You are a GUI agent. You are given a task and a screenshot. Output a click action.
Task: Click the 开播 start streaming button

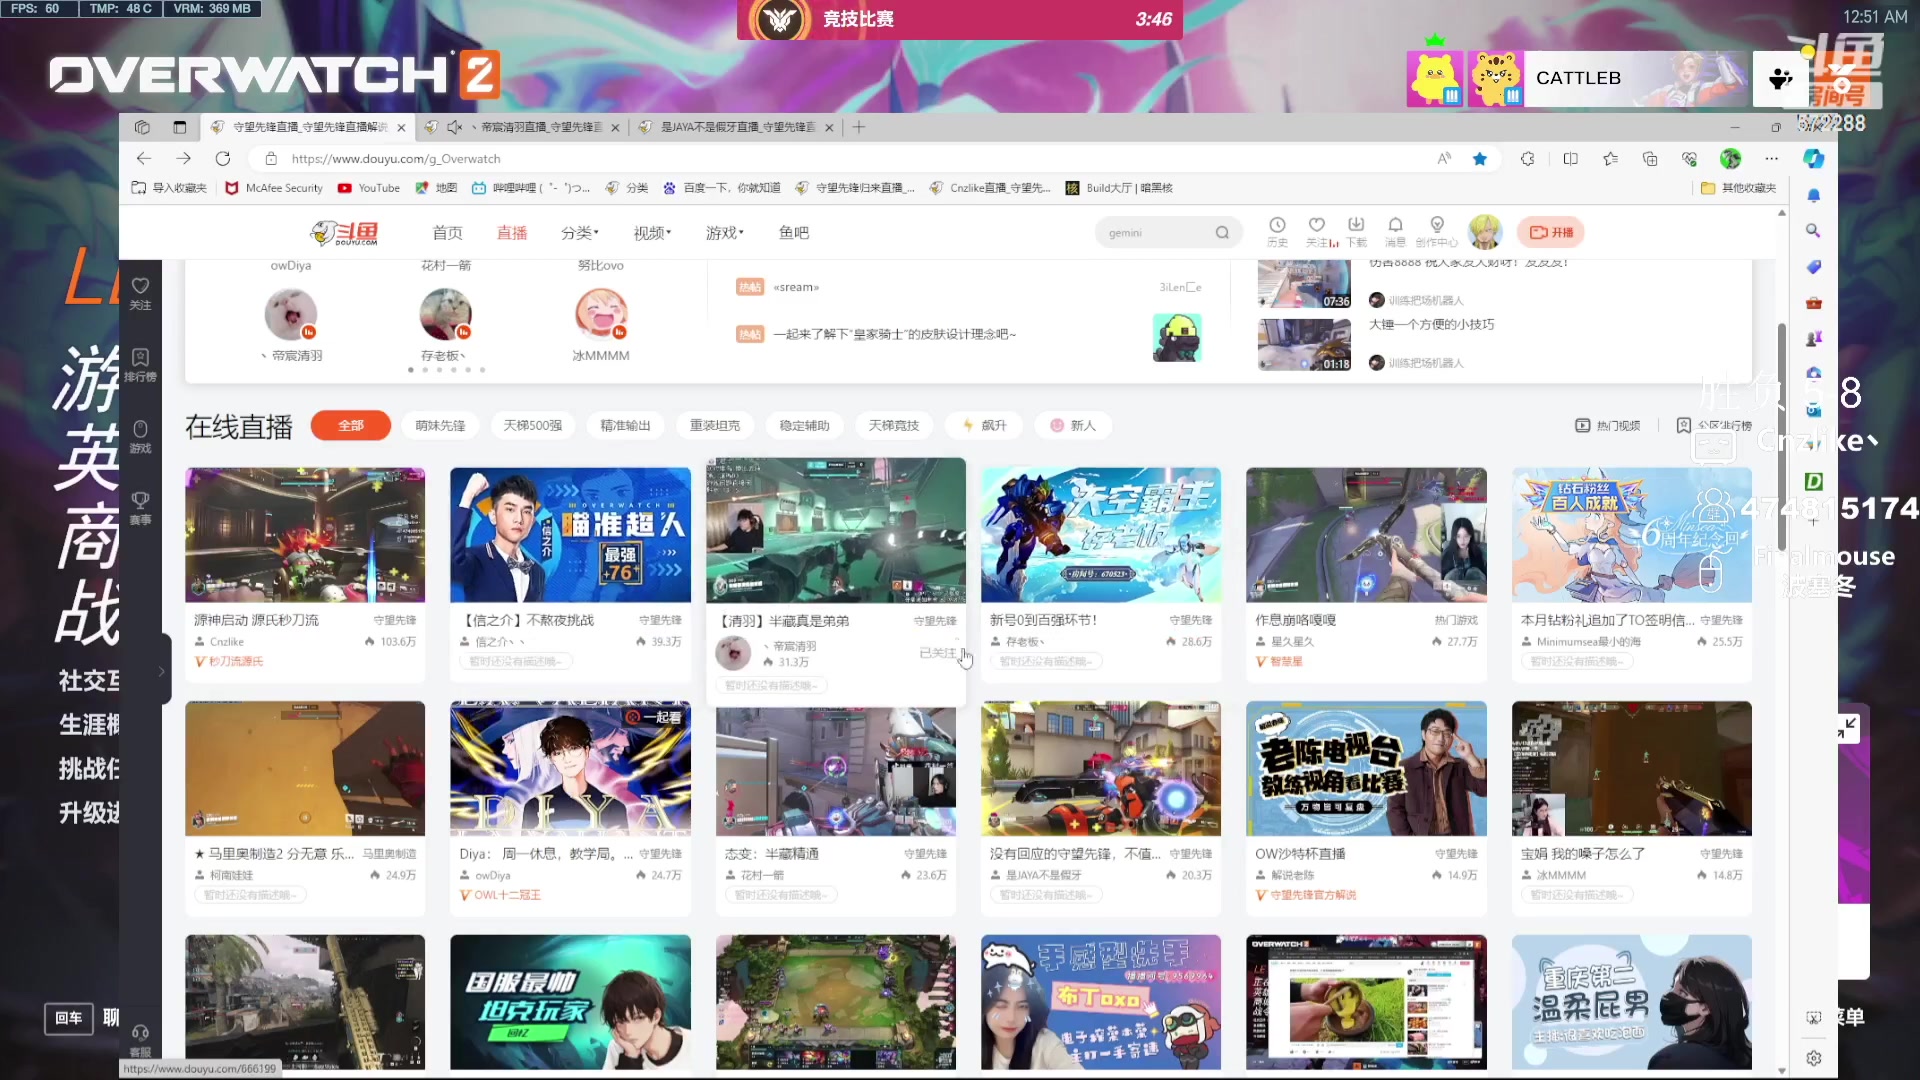click(x=1551, y=231)
